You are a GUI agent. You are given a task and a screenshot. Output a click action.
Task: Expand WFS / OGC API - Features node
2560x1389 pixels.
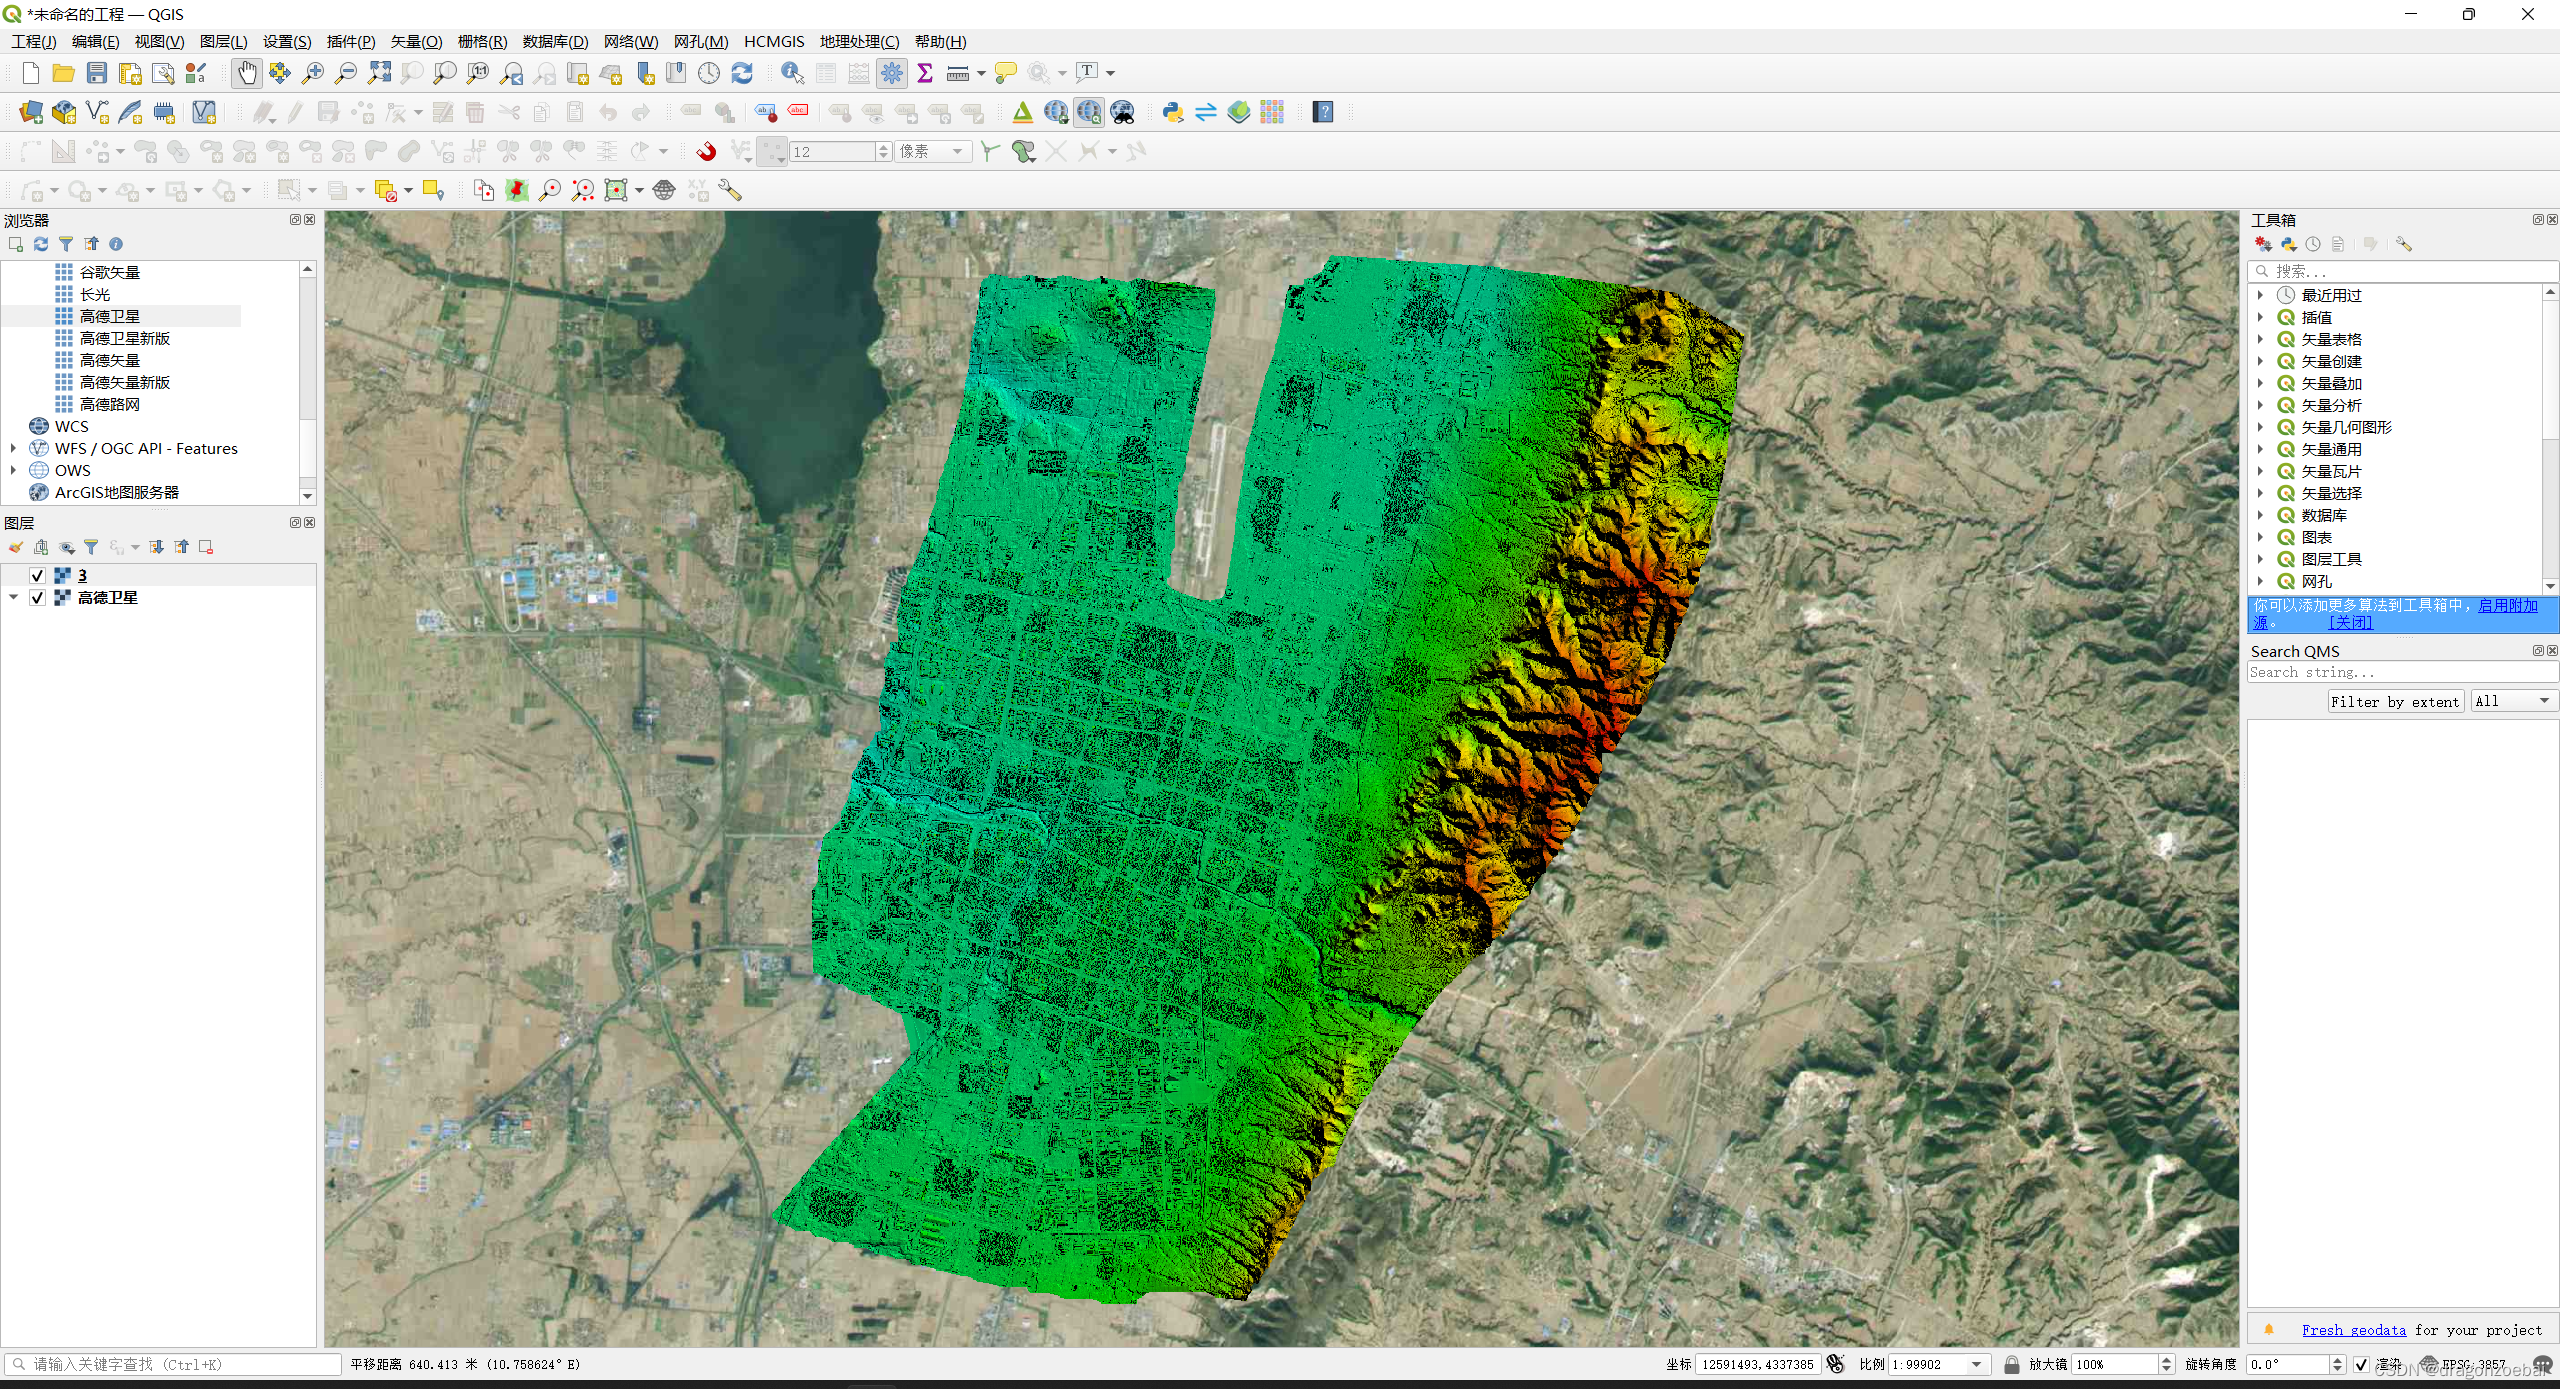[13, 448]
